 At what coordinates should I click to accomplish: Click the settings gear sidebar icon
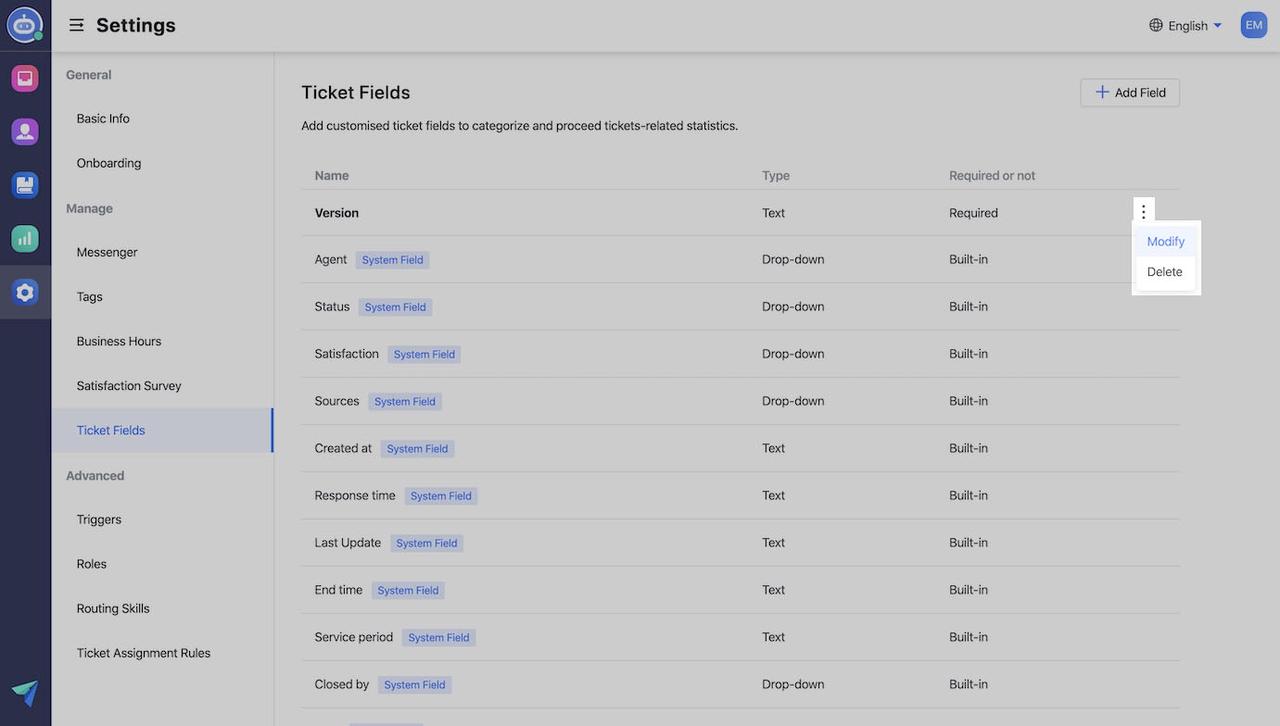pyautogui.click(x=25, y=292)
